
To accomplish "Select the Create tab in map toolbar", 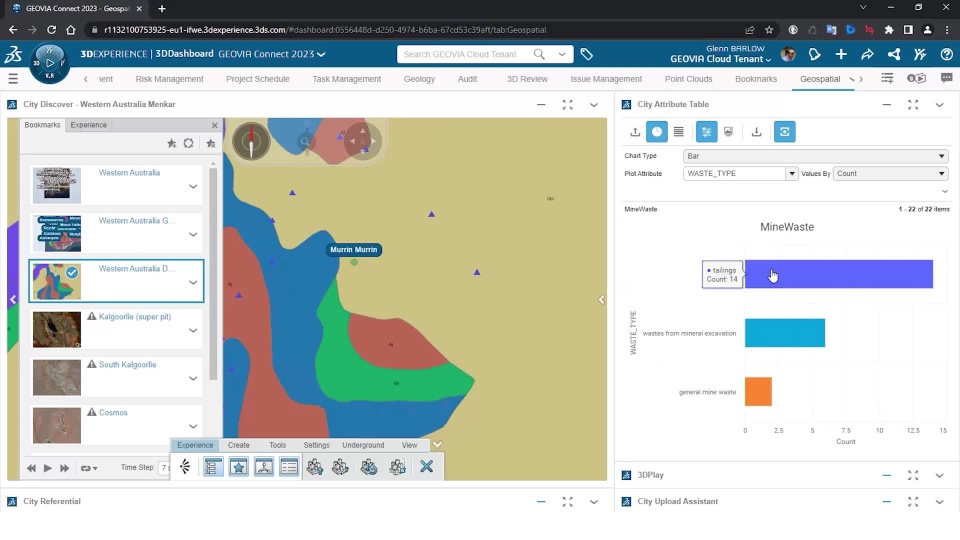I will tap(239, 445).
